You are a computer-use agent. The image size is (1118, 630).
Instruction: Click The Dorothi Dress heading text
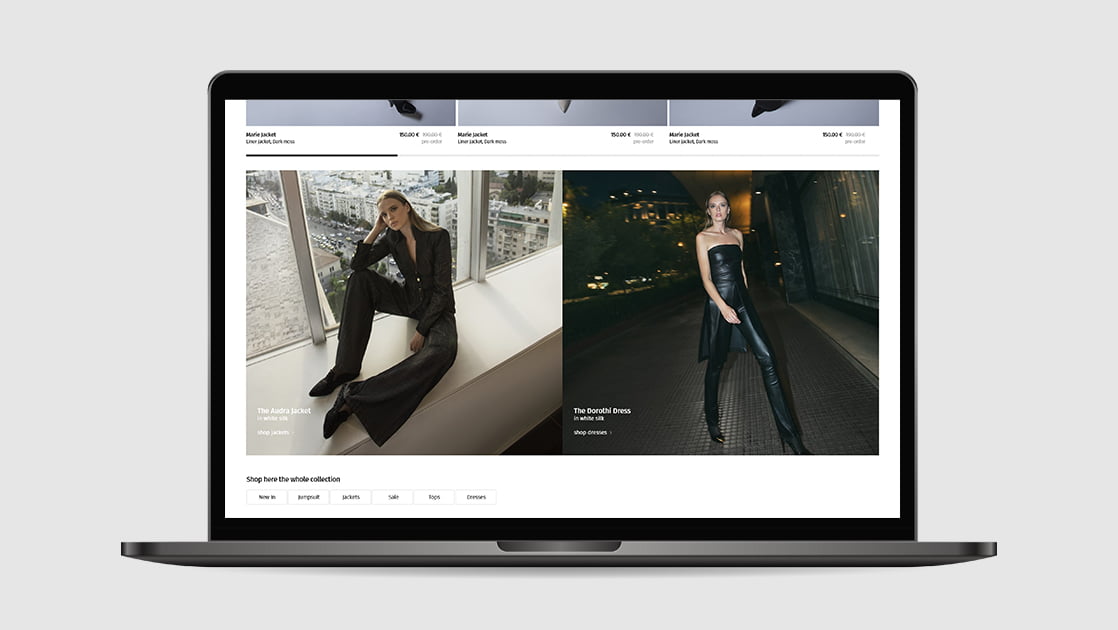(x=602, y=411)
